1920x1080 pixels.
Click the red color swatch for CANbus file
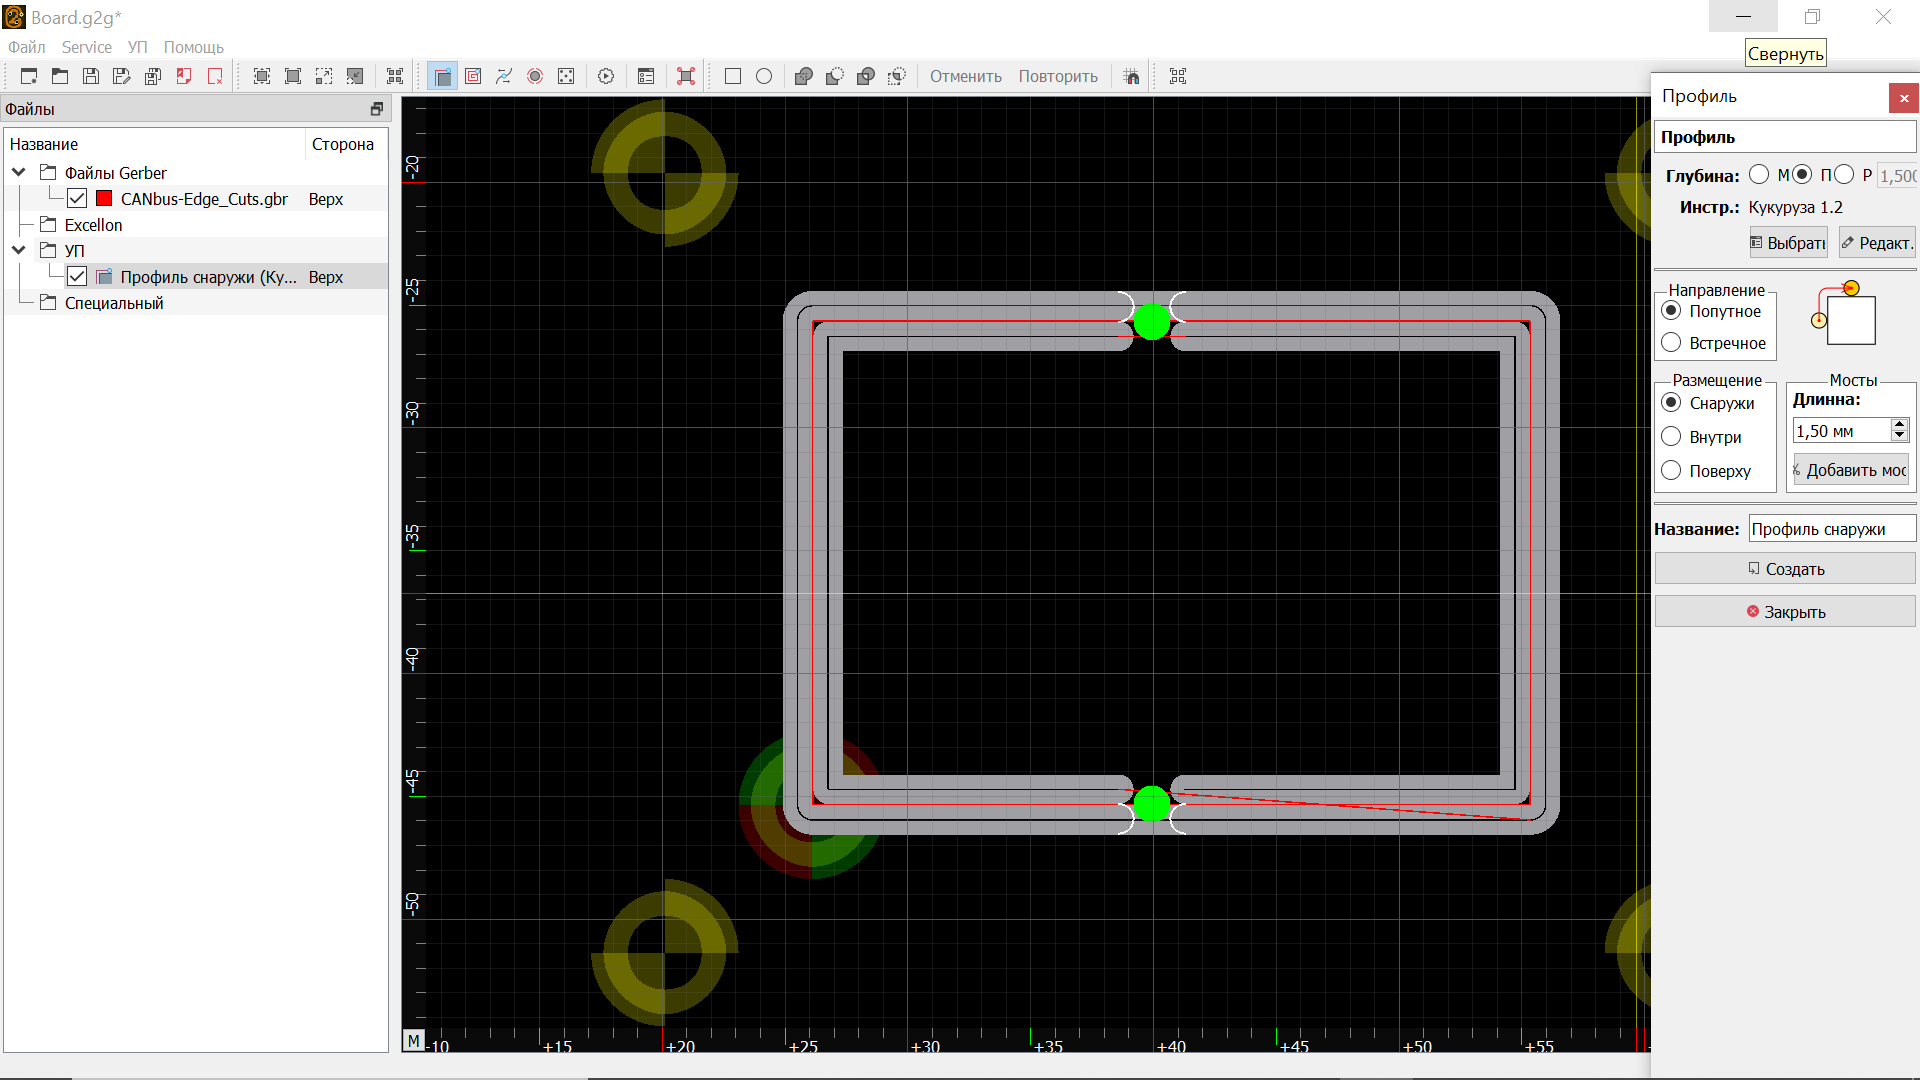coord(104,199)
